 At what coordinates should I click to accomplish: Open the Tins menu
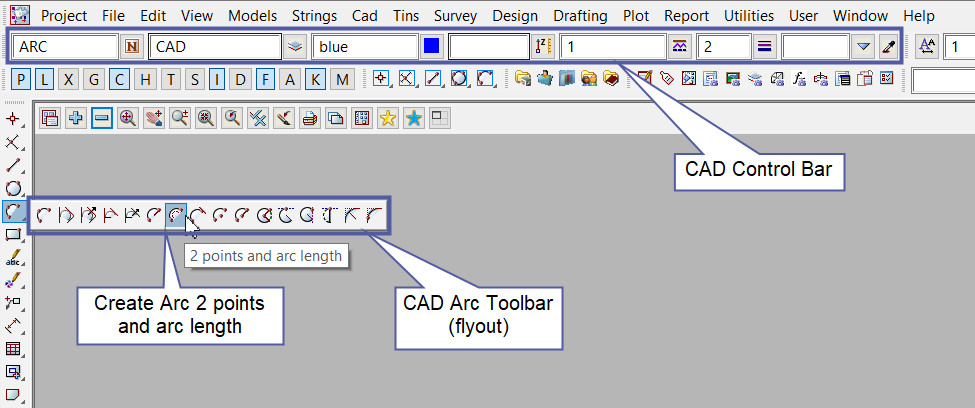pyautogui.click(x=406, y=16)
